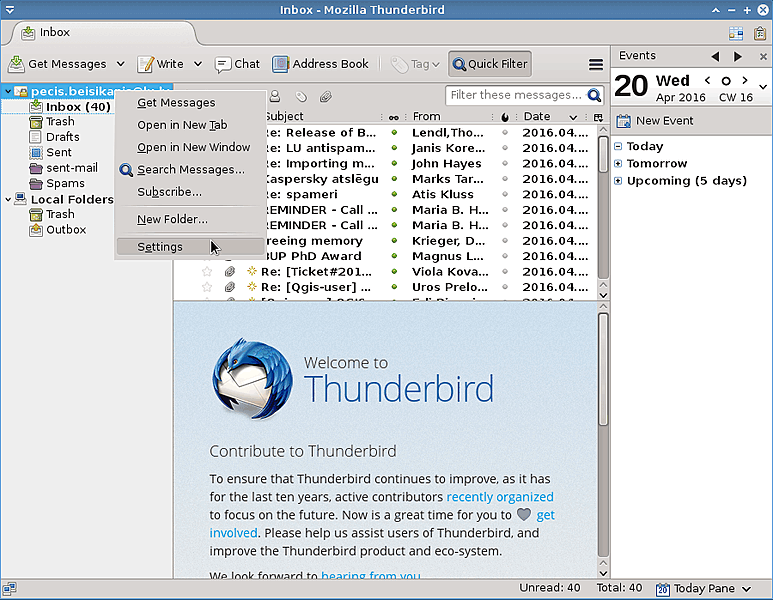Toggle the Quick Filter button
Screen dimensions: 773x600
click(490, 64)
